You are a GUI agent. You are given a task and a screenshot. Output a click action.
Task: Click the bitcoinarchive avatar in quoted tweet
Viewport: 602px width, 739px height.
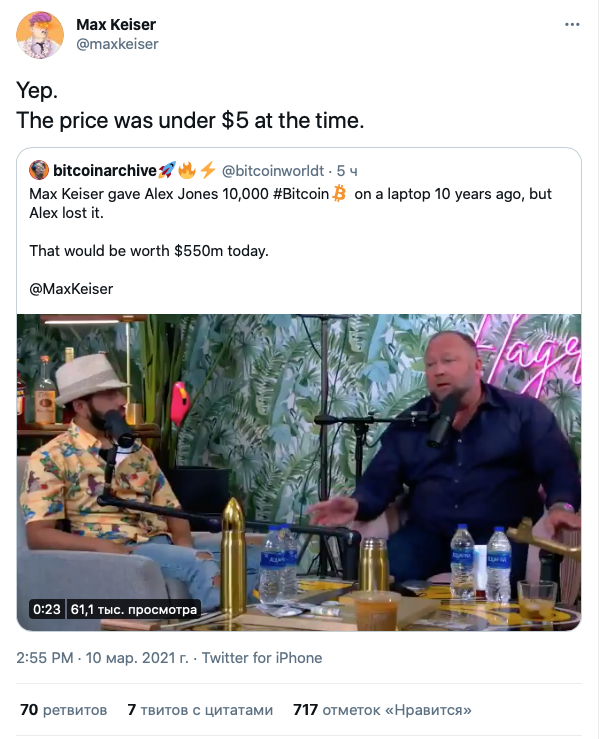[x=39, y=170]
